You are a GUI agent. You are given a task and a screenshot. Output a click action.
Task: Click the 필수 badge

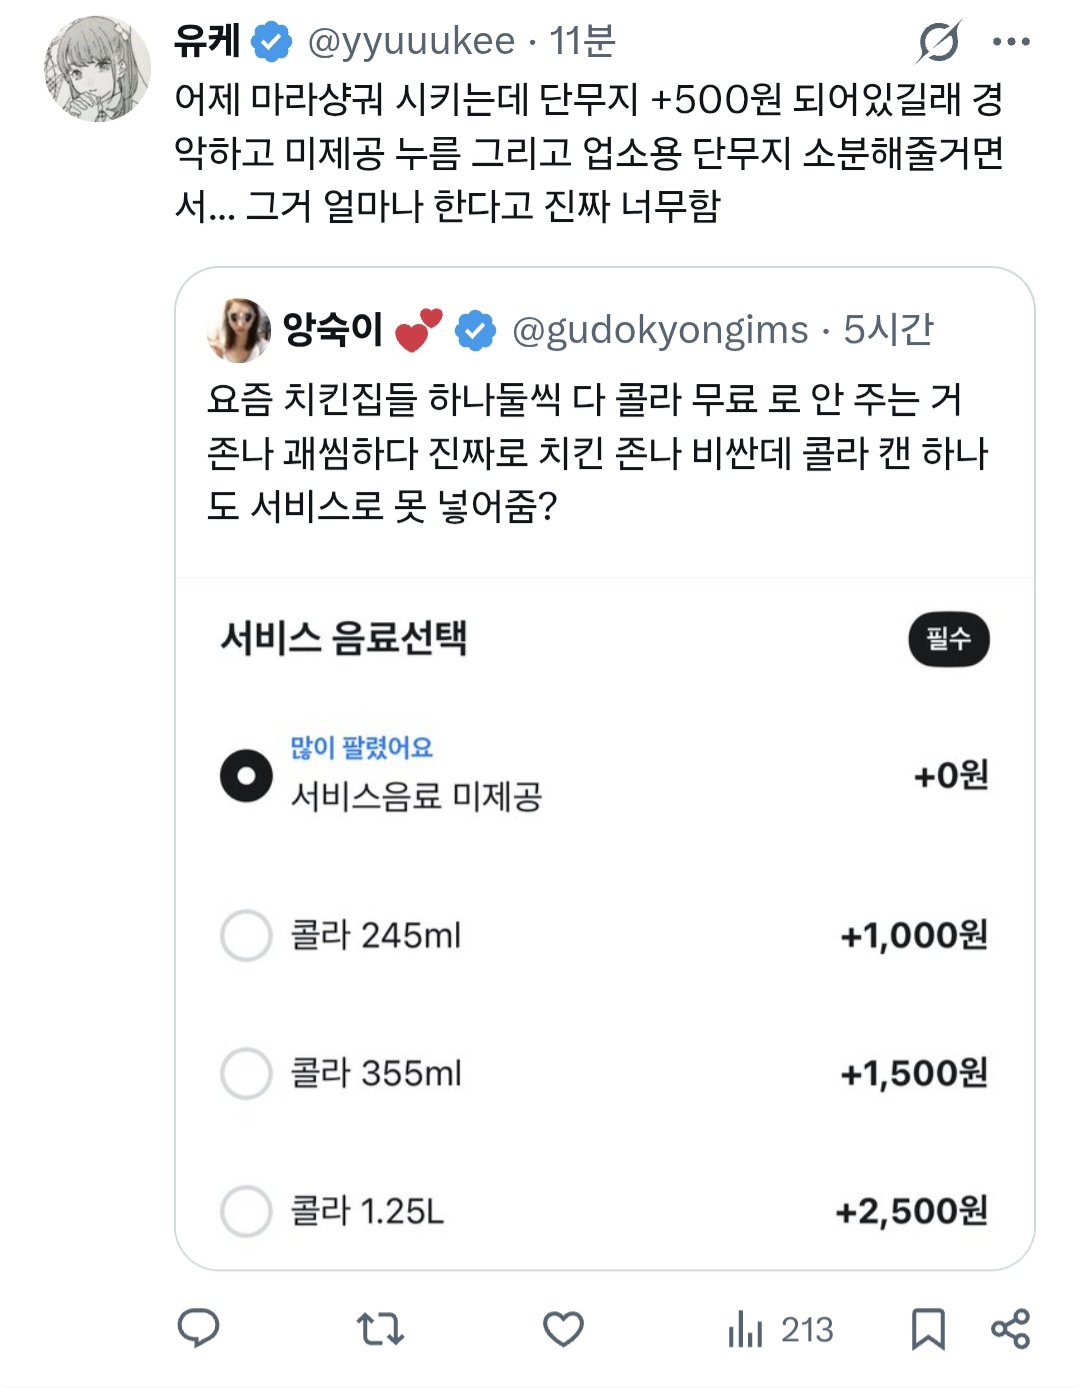948,639
